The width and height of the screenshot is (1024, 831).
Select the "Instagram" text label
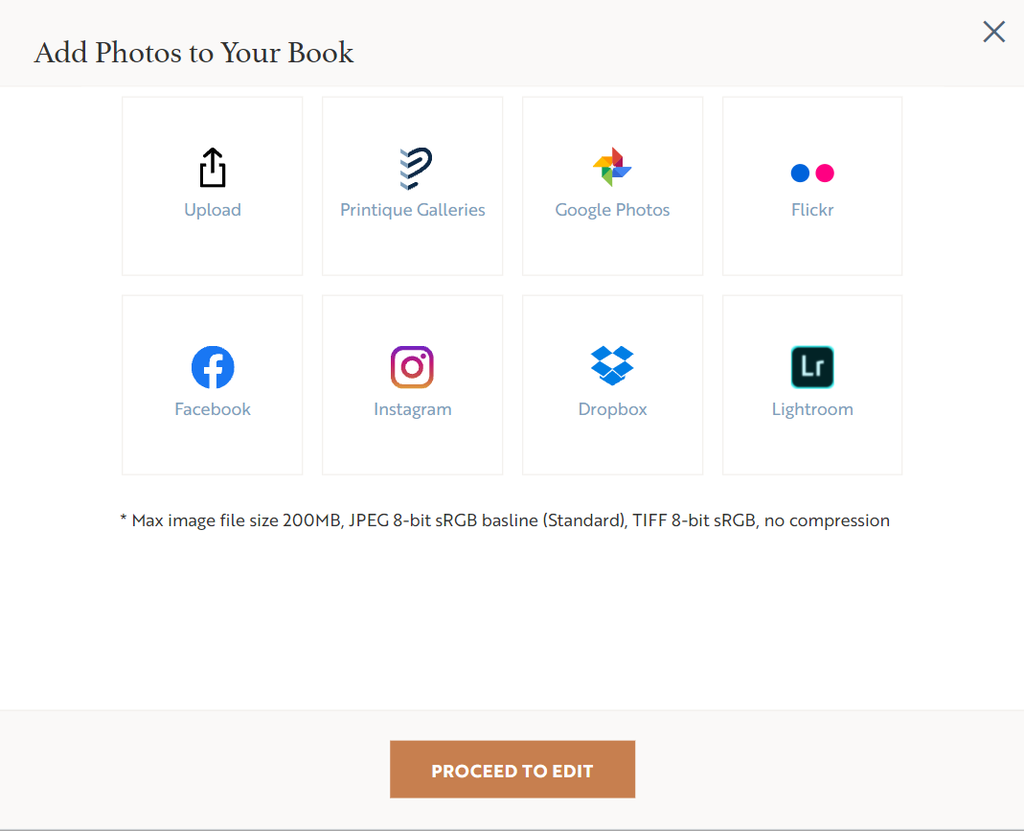coord(412,409)
